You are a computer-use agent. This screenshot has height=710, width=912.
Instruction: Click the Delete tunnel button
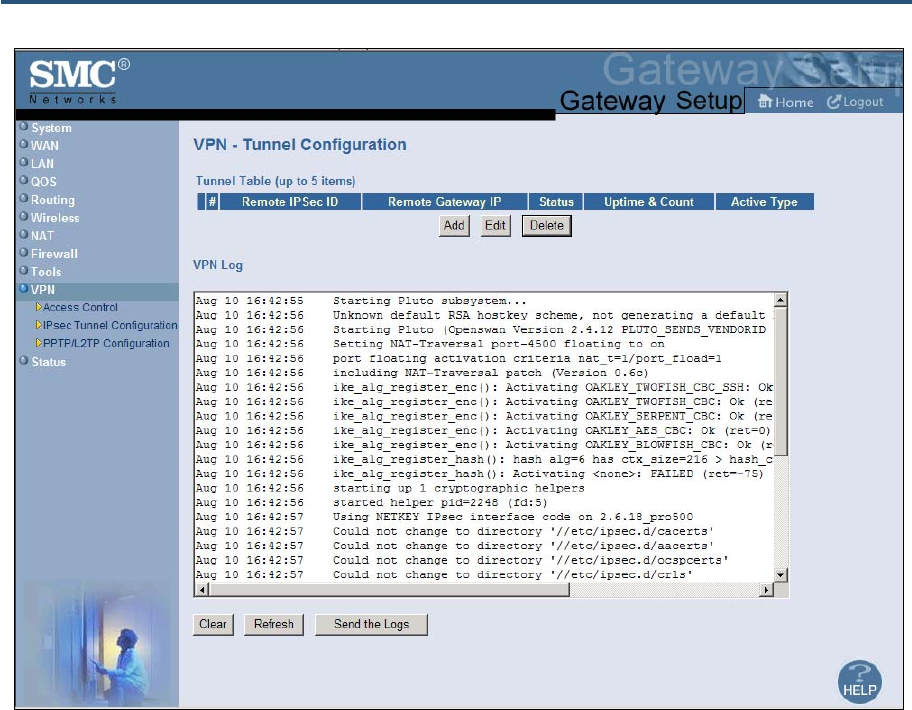(x=547, y=226)
